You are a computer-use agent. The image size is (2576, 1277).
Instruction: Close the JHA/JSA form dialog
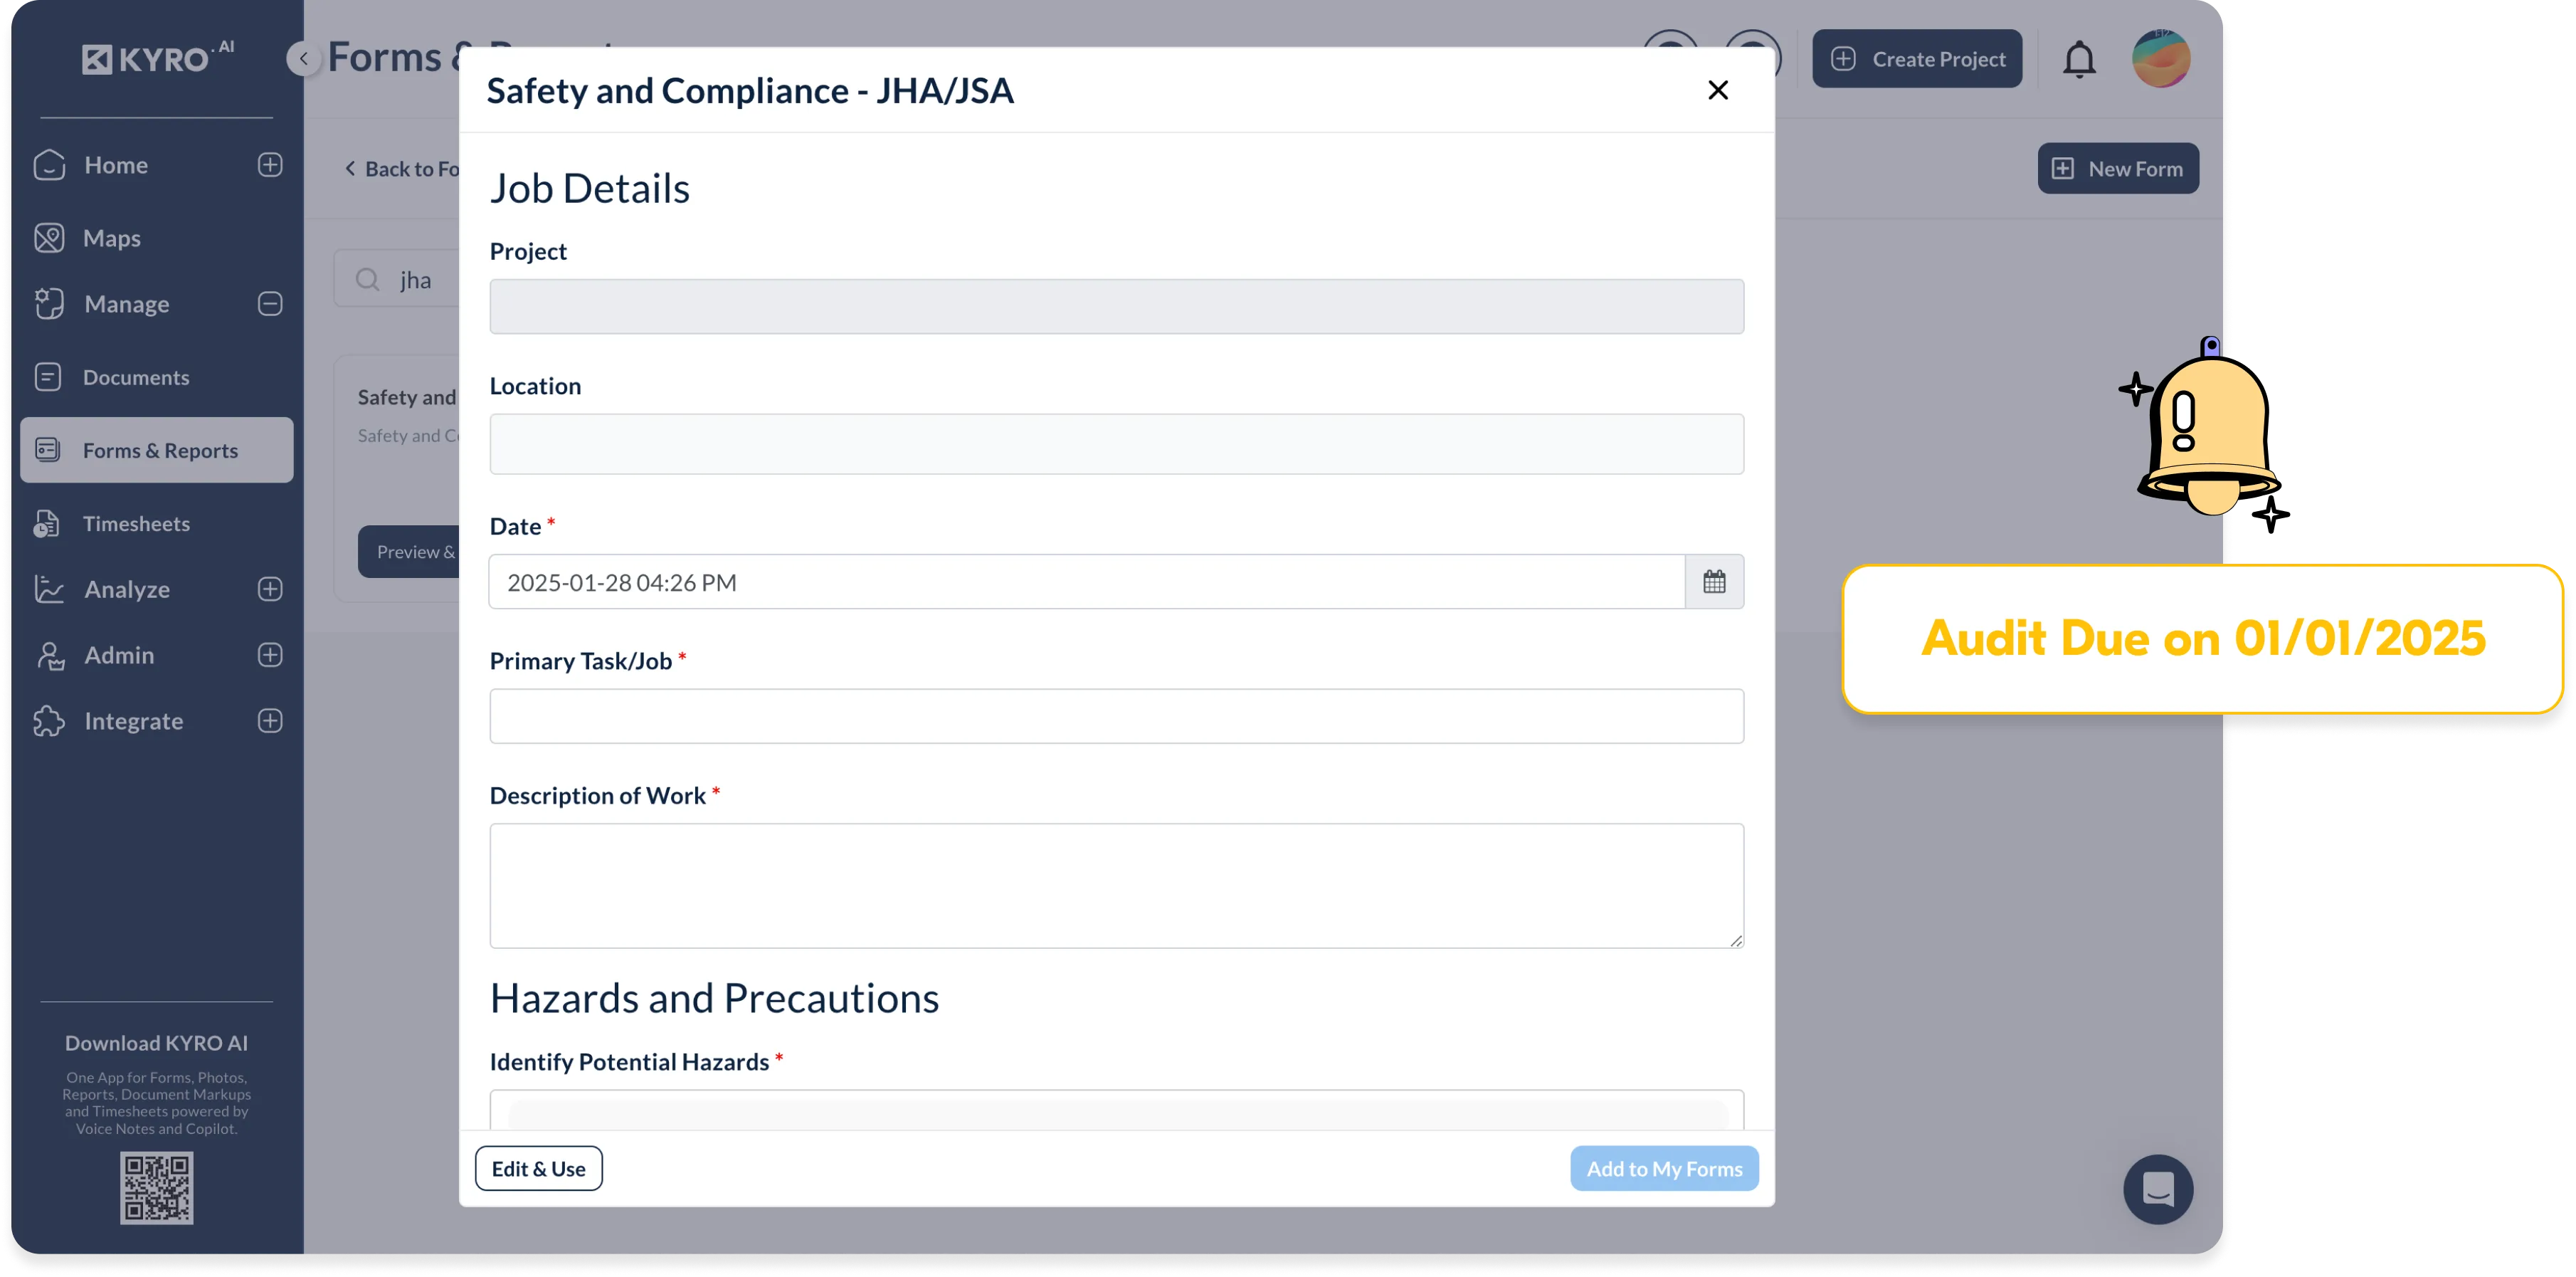tap(1718, 91)
